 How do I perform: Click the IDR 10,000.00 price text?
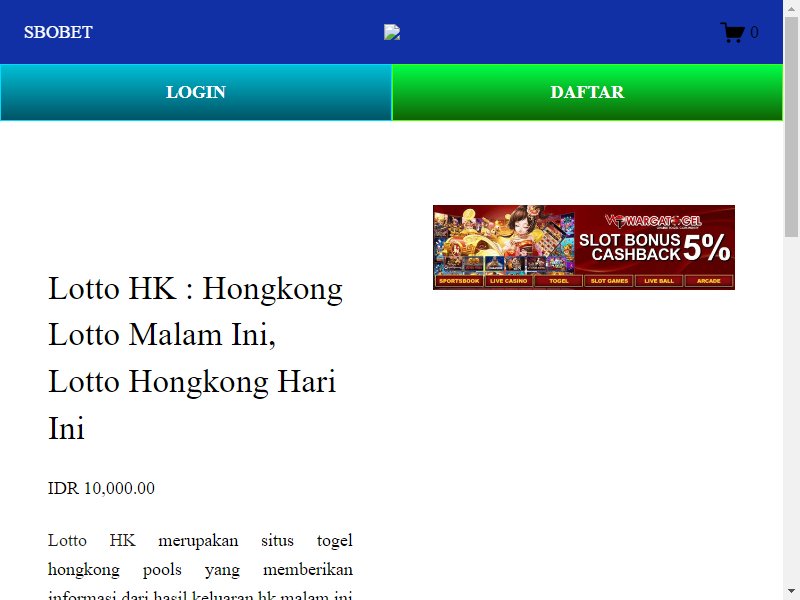coord(101,488)
